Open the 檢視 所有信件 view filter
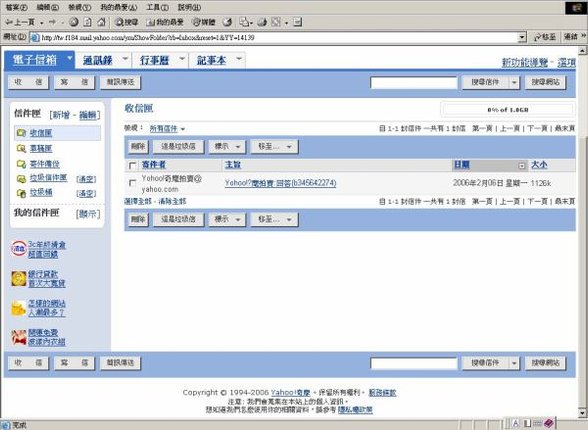Screen dimensions: 588x430 pyautogui.click(x=167, y=129)
